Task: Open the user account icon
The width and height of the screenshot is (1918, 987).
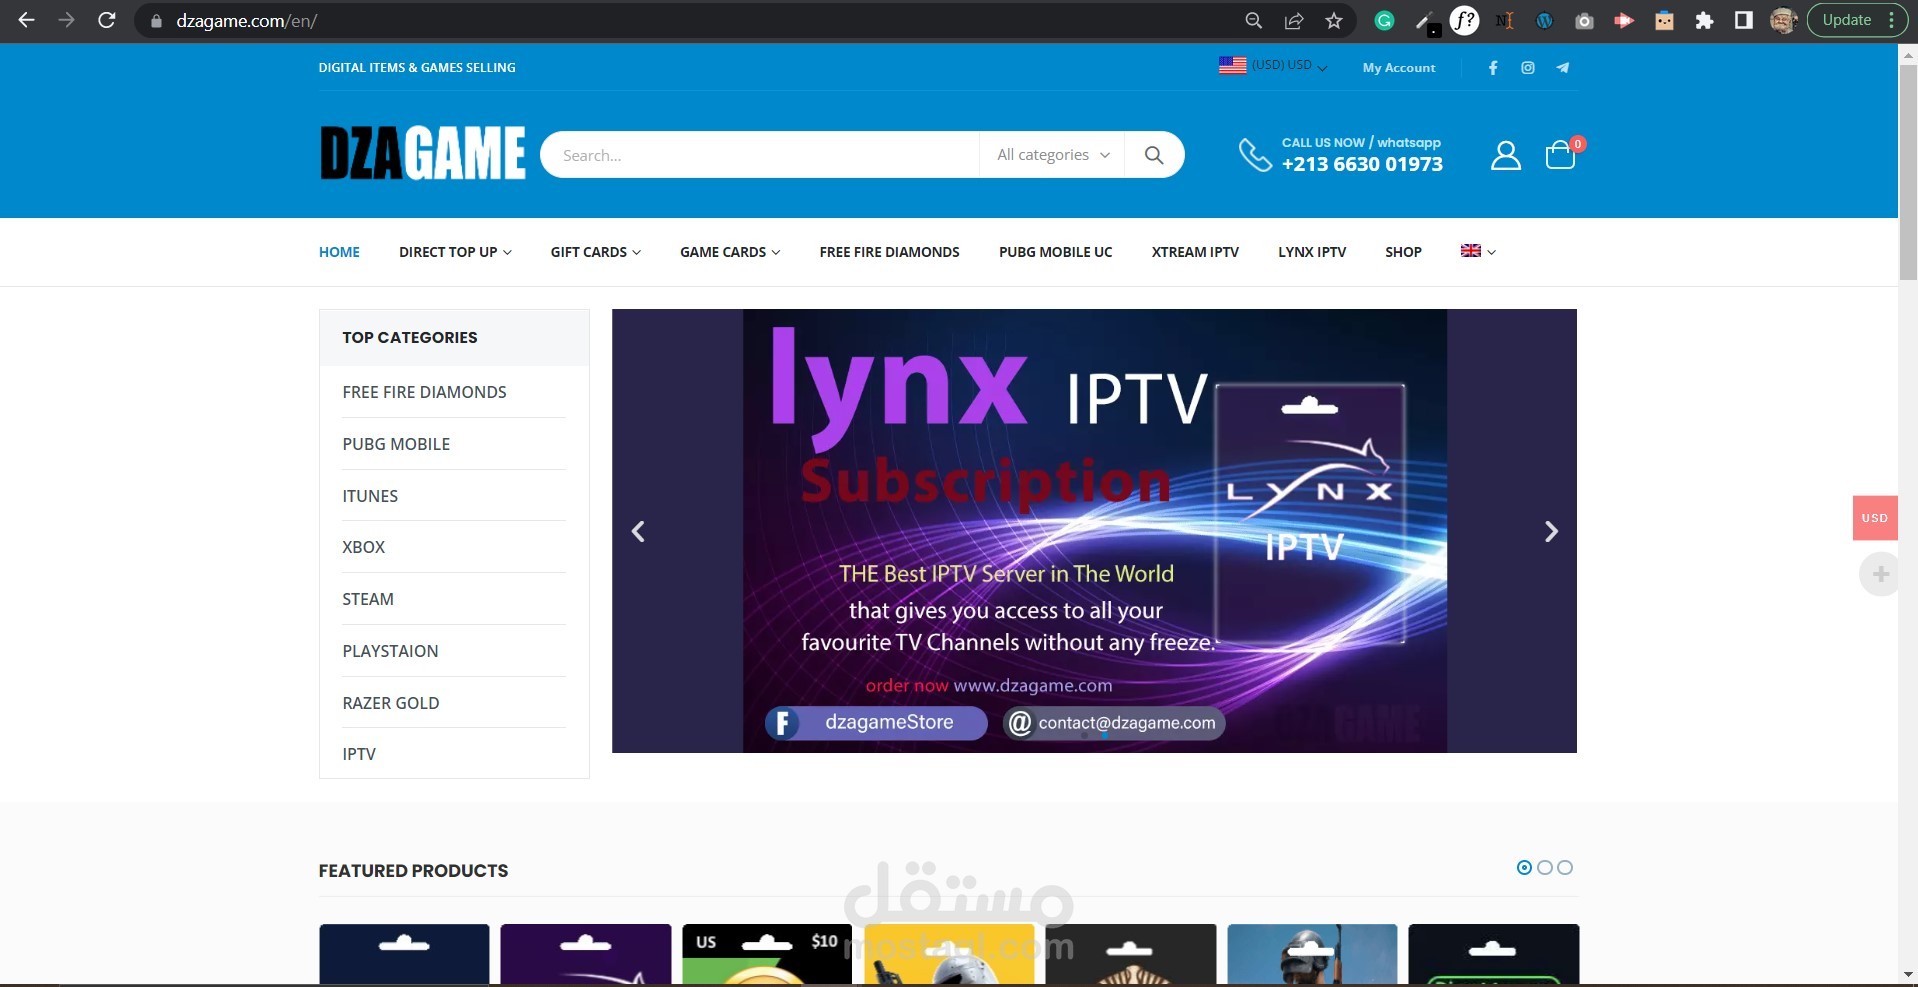Action: click(x=1506, y=155)
